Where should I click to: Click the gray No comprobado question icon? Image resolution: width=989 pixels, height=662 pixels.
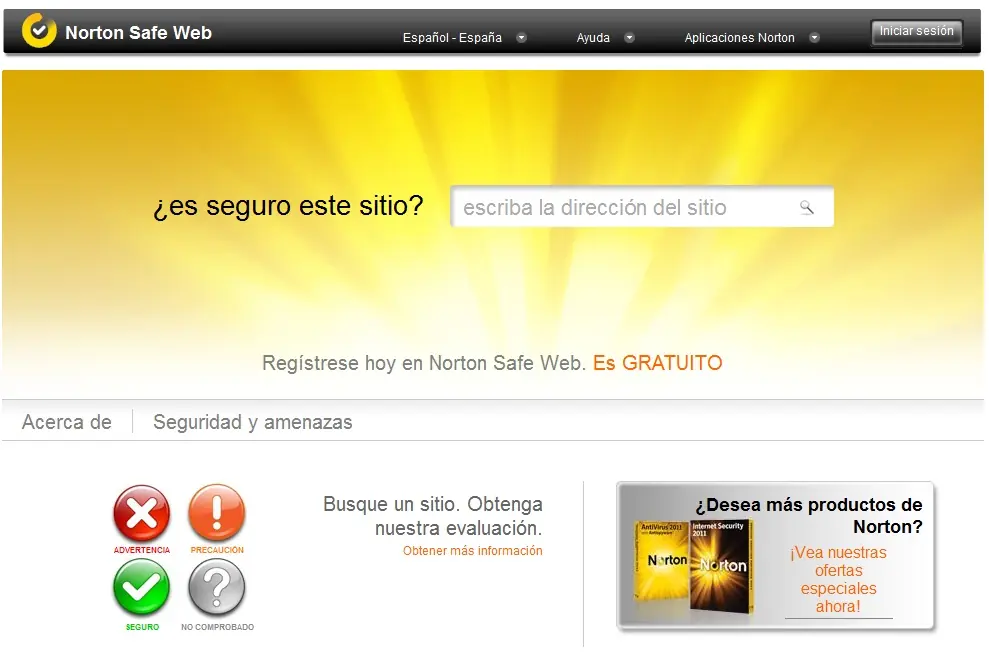217,588
